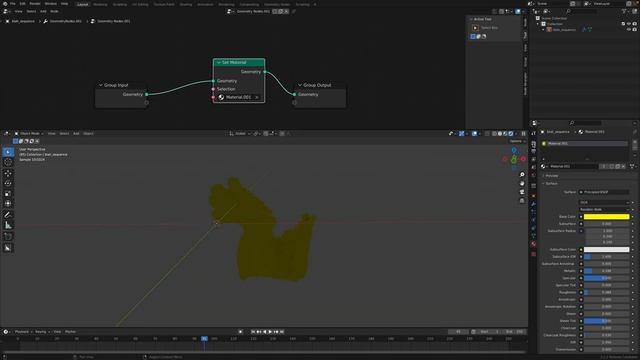Toggle ball_sequence visibility eye in outliner
This screenshot has width=640, height=360.
click(x=629, y=30)
